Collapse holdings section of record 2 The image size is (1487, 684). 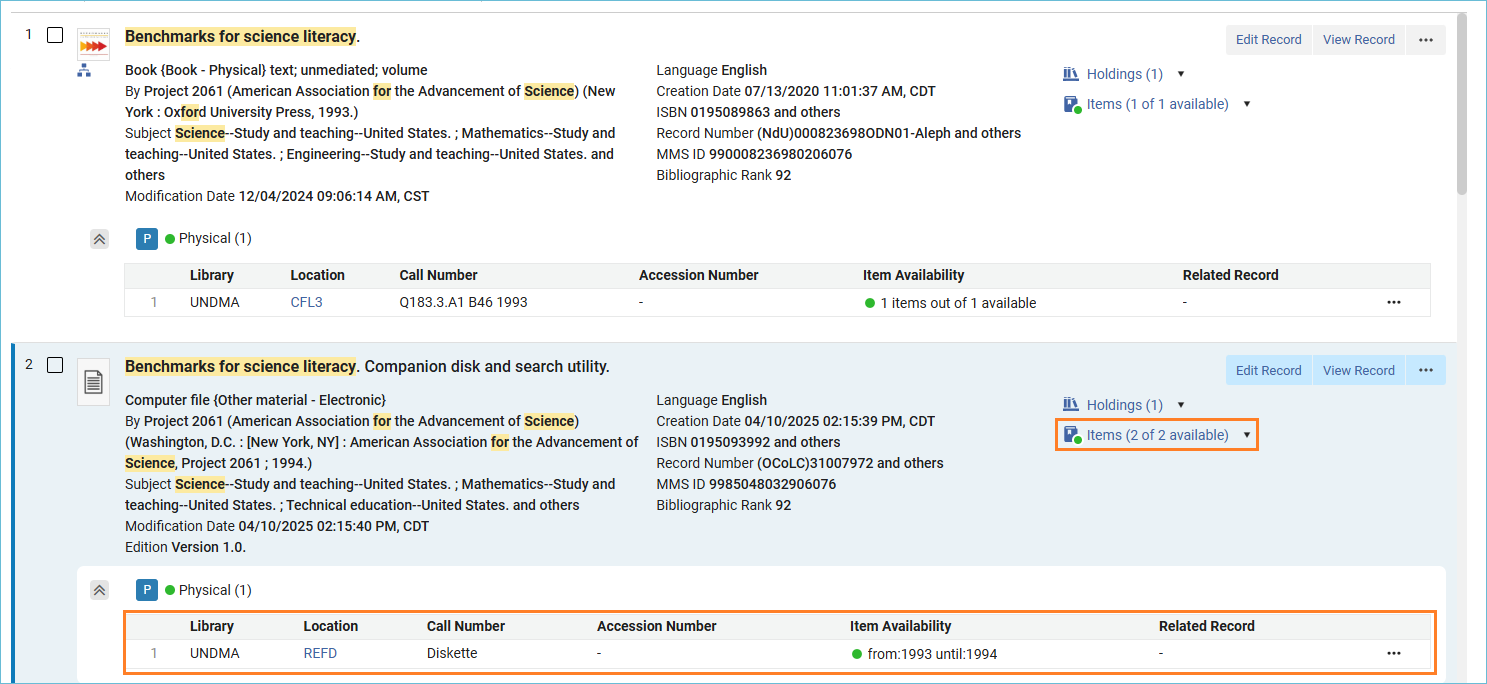pos(99,590)
